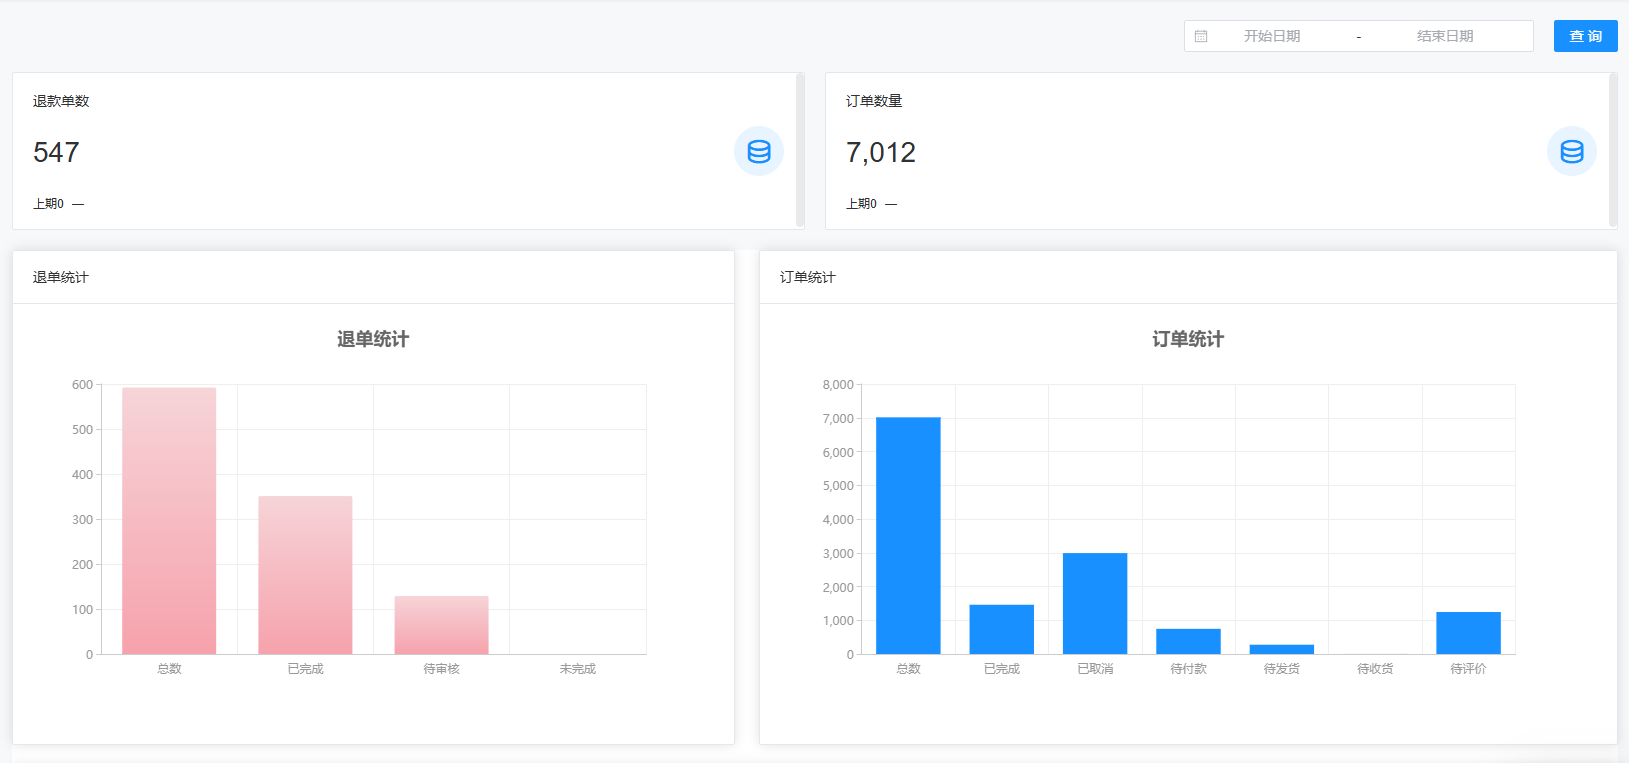Screen dimensions: 1629x763
Task: Click the 待发货 bar in the 订单统计 chart
Action: tap(1282, 649)
